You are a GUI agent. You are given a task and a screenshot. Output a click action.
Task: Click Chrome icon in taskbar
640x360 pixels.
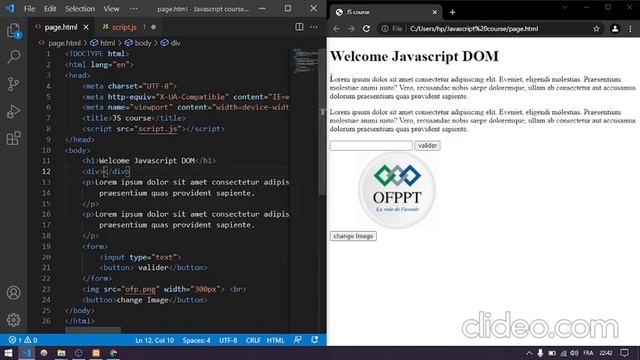coord(113,353)
